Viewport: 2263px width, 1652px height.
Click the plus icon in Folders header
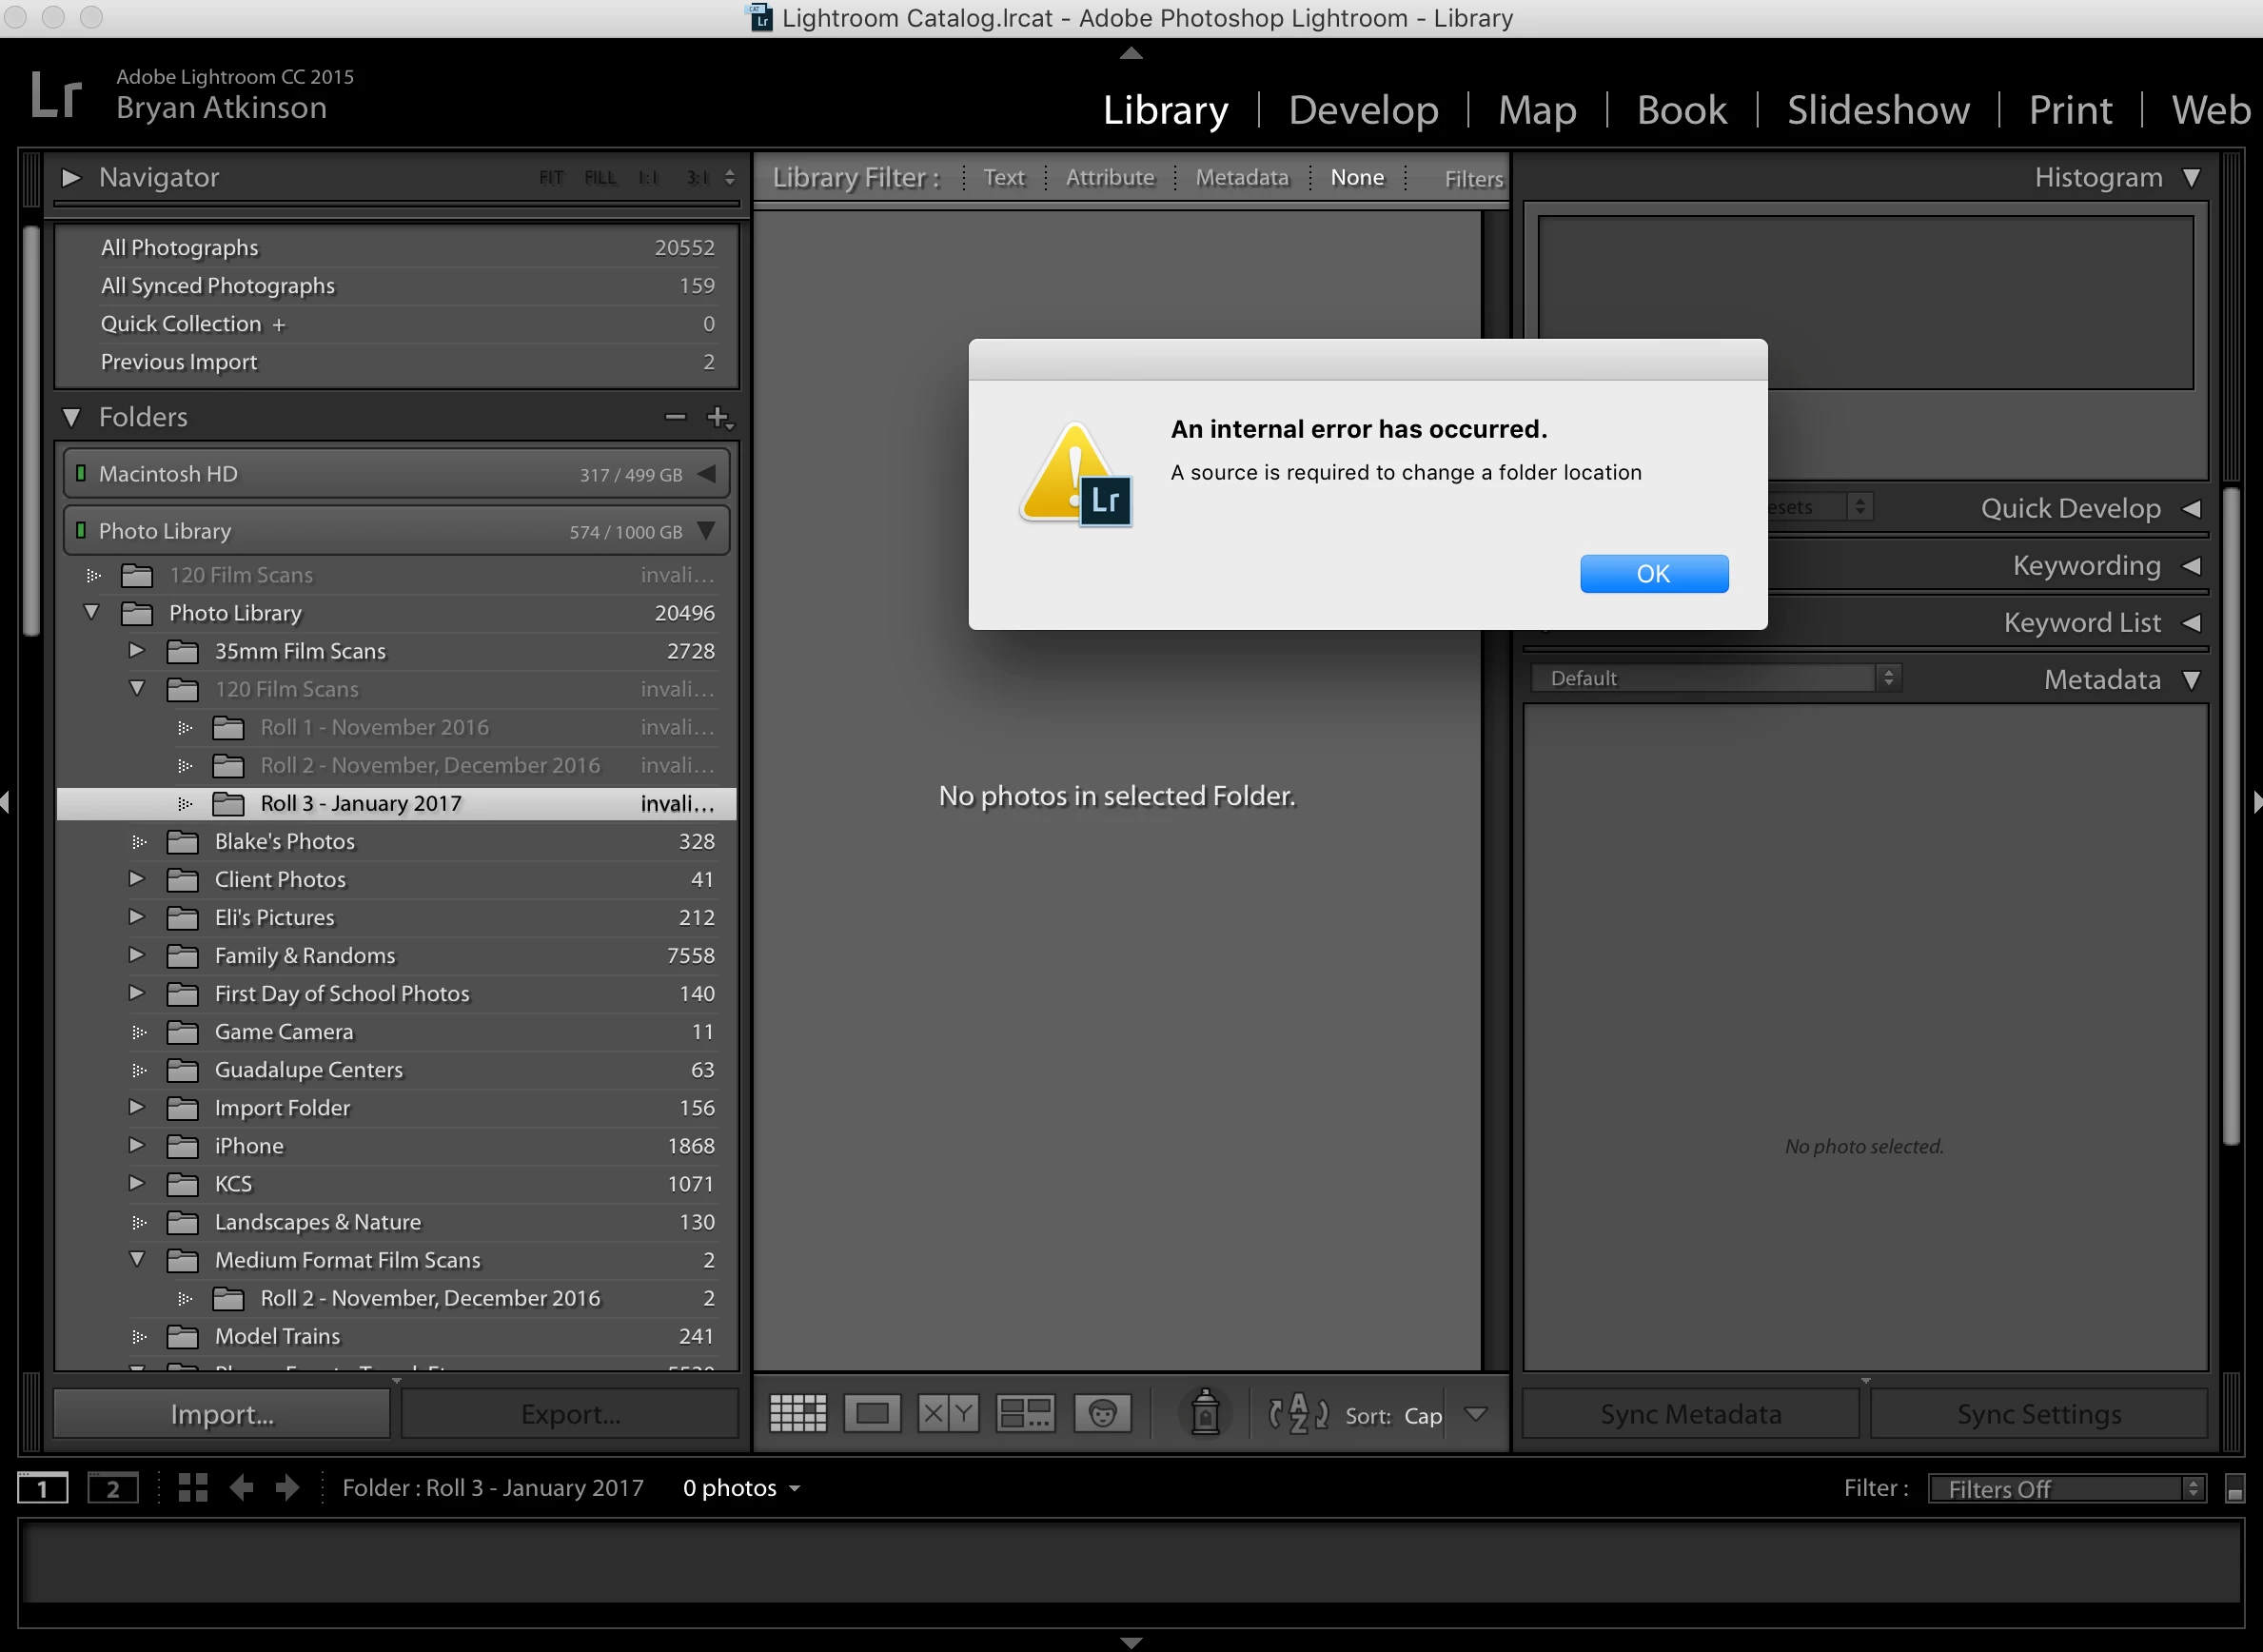pos(718,417)
